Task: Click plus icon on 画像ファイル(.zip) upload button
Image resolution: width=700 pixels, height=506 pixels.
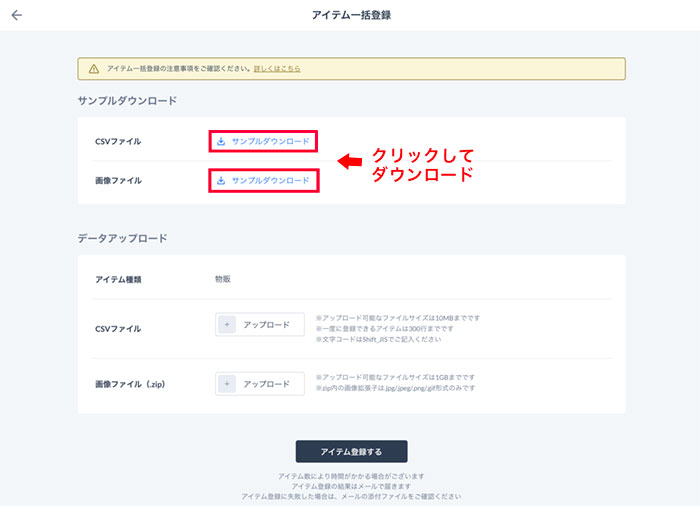Action: (x=227, y=384)
